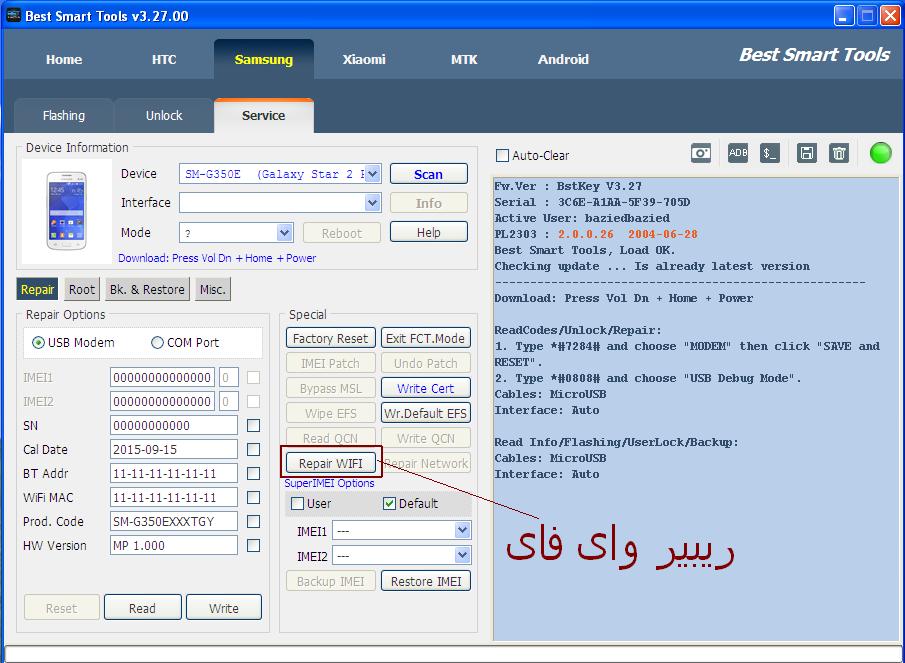This screenshot has height=663, width=905.
Task: Select the Repair section
Action: point(38,290)
